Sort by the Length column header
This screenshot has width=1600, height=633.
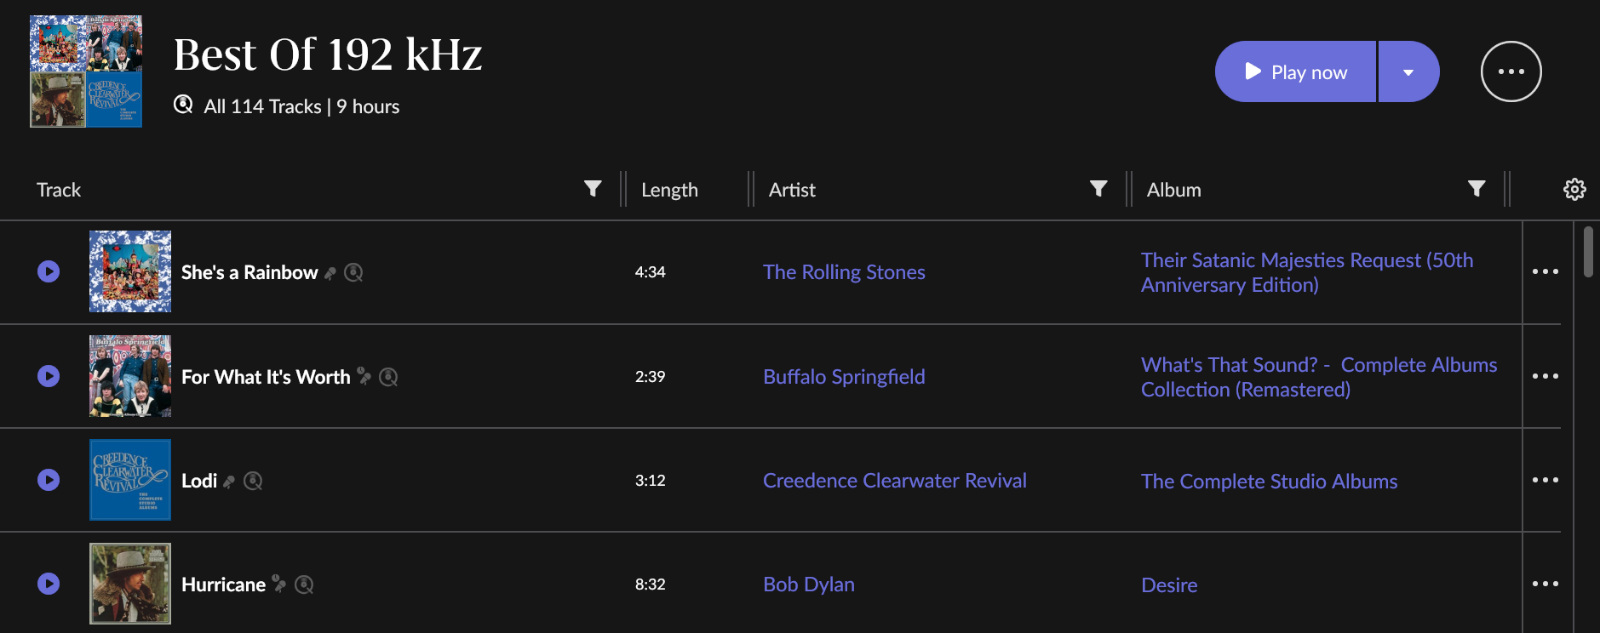coord(670,190)
